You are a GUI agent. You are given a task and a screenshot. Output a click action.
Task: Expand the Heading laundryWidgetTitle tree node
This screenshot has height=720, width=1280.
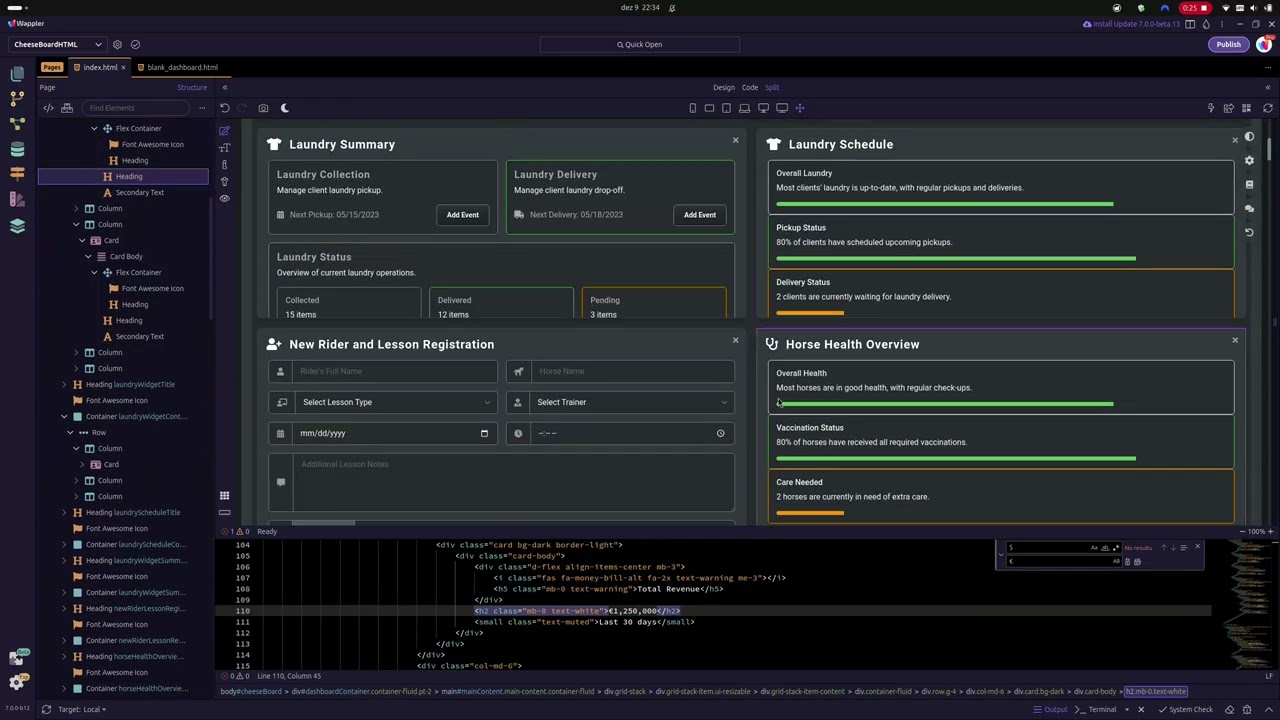(x=64, y=384)
